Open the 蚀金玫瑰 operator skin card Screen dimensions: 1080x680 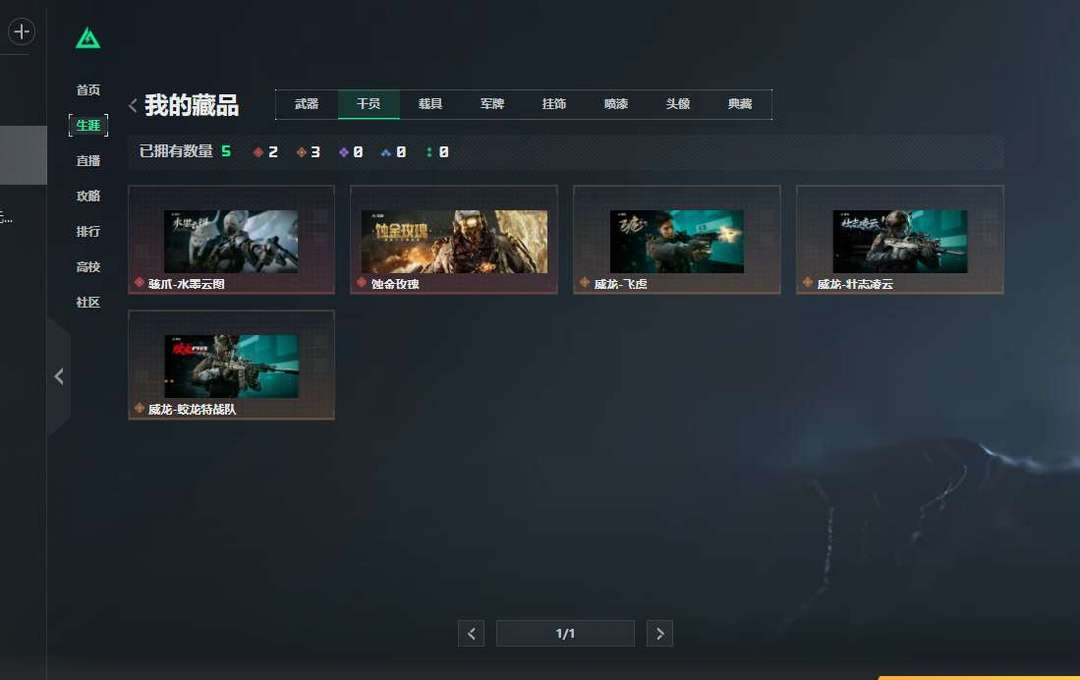point(454,240)
